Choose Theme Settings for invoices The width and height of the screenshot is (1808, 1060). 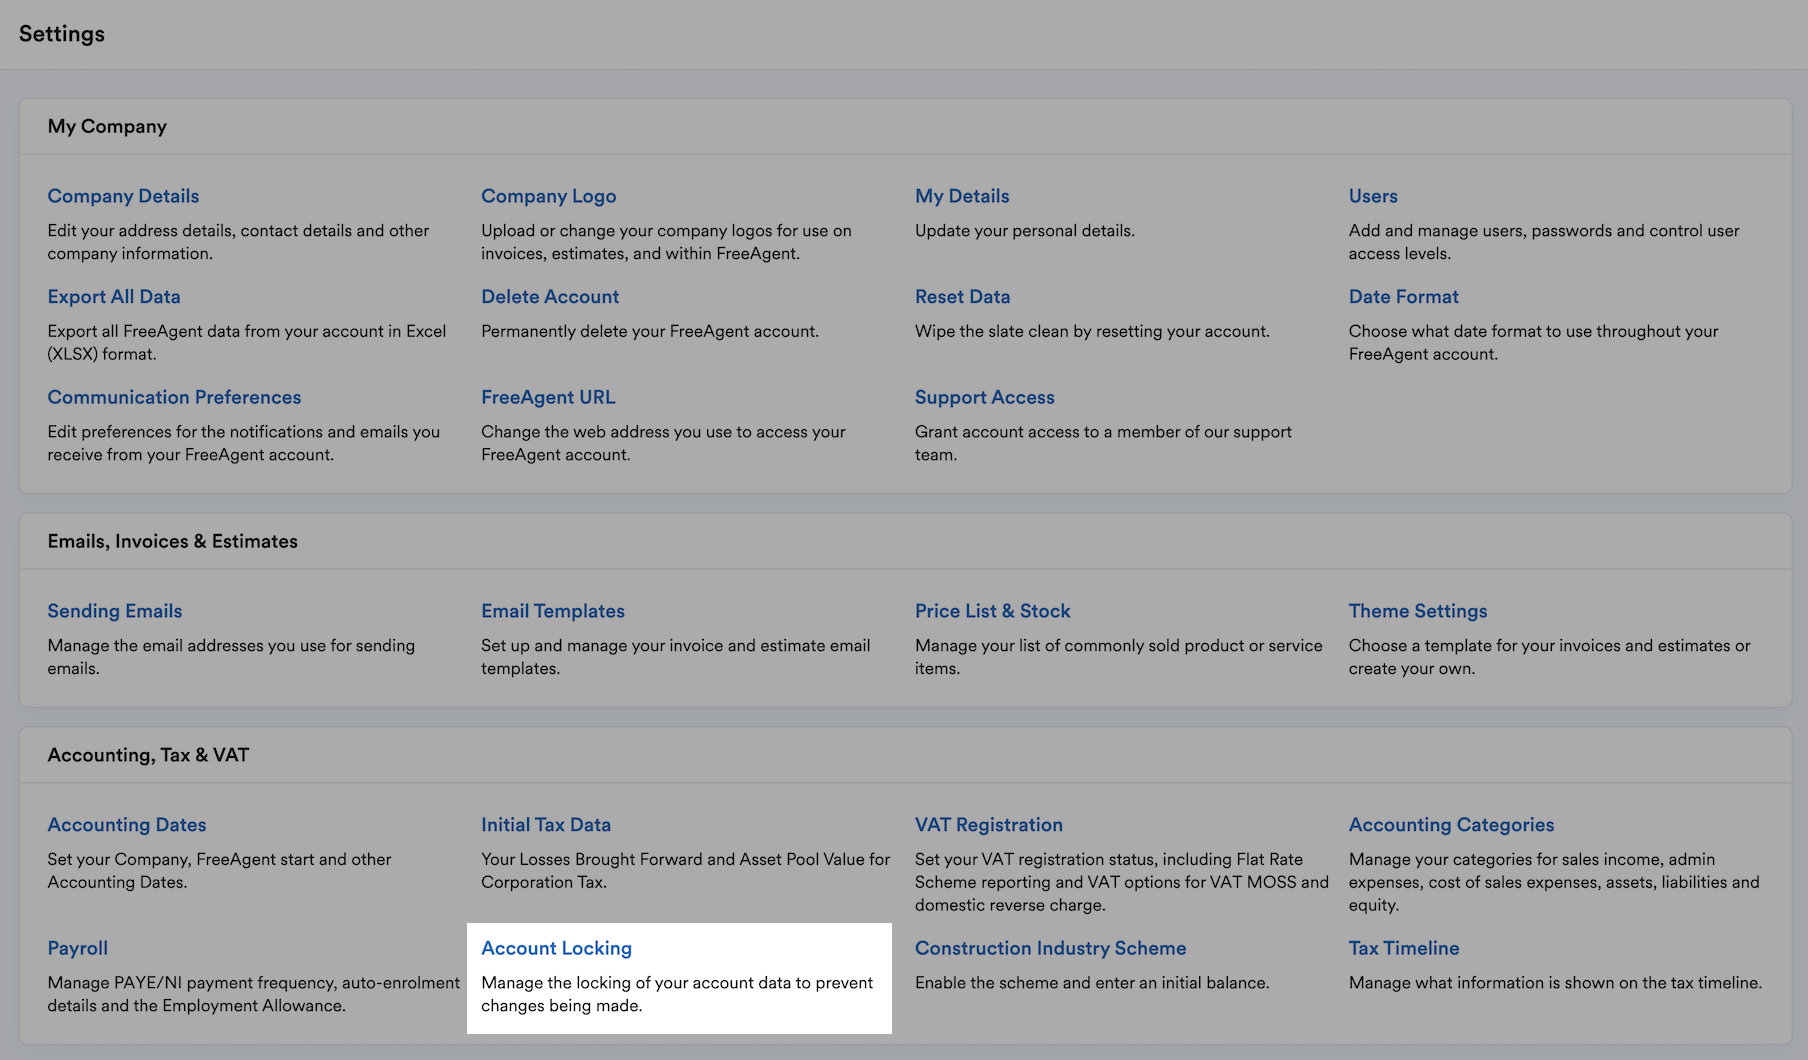click(1418, 611)
